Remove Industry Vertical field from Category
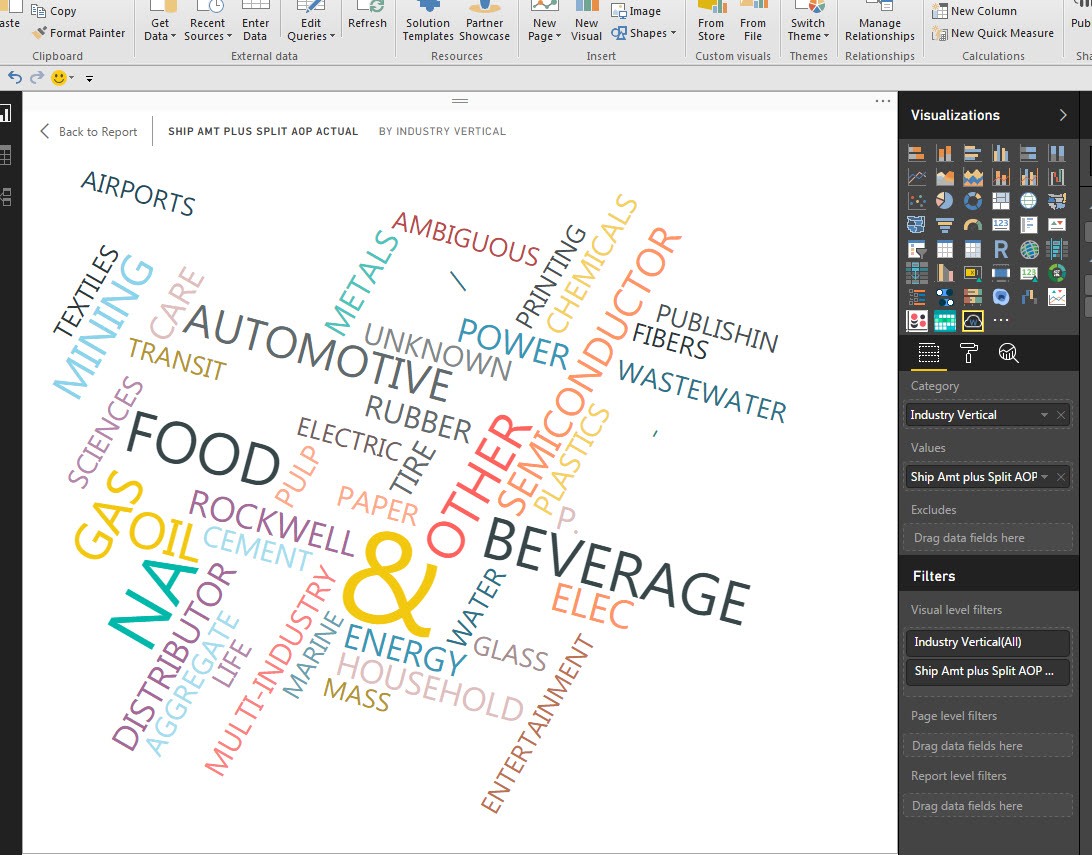Image resolution: width=1092 pixels, height=855 pixels. 1061,415
